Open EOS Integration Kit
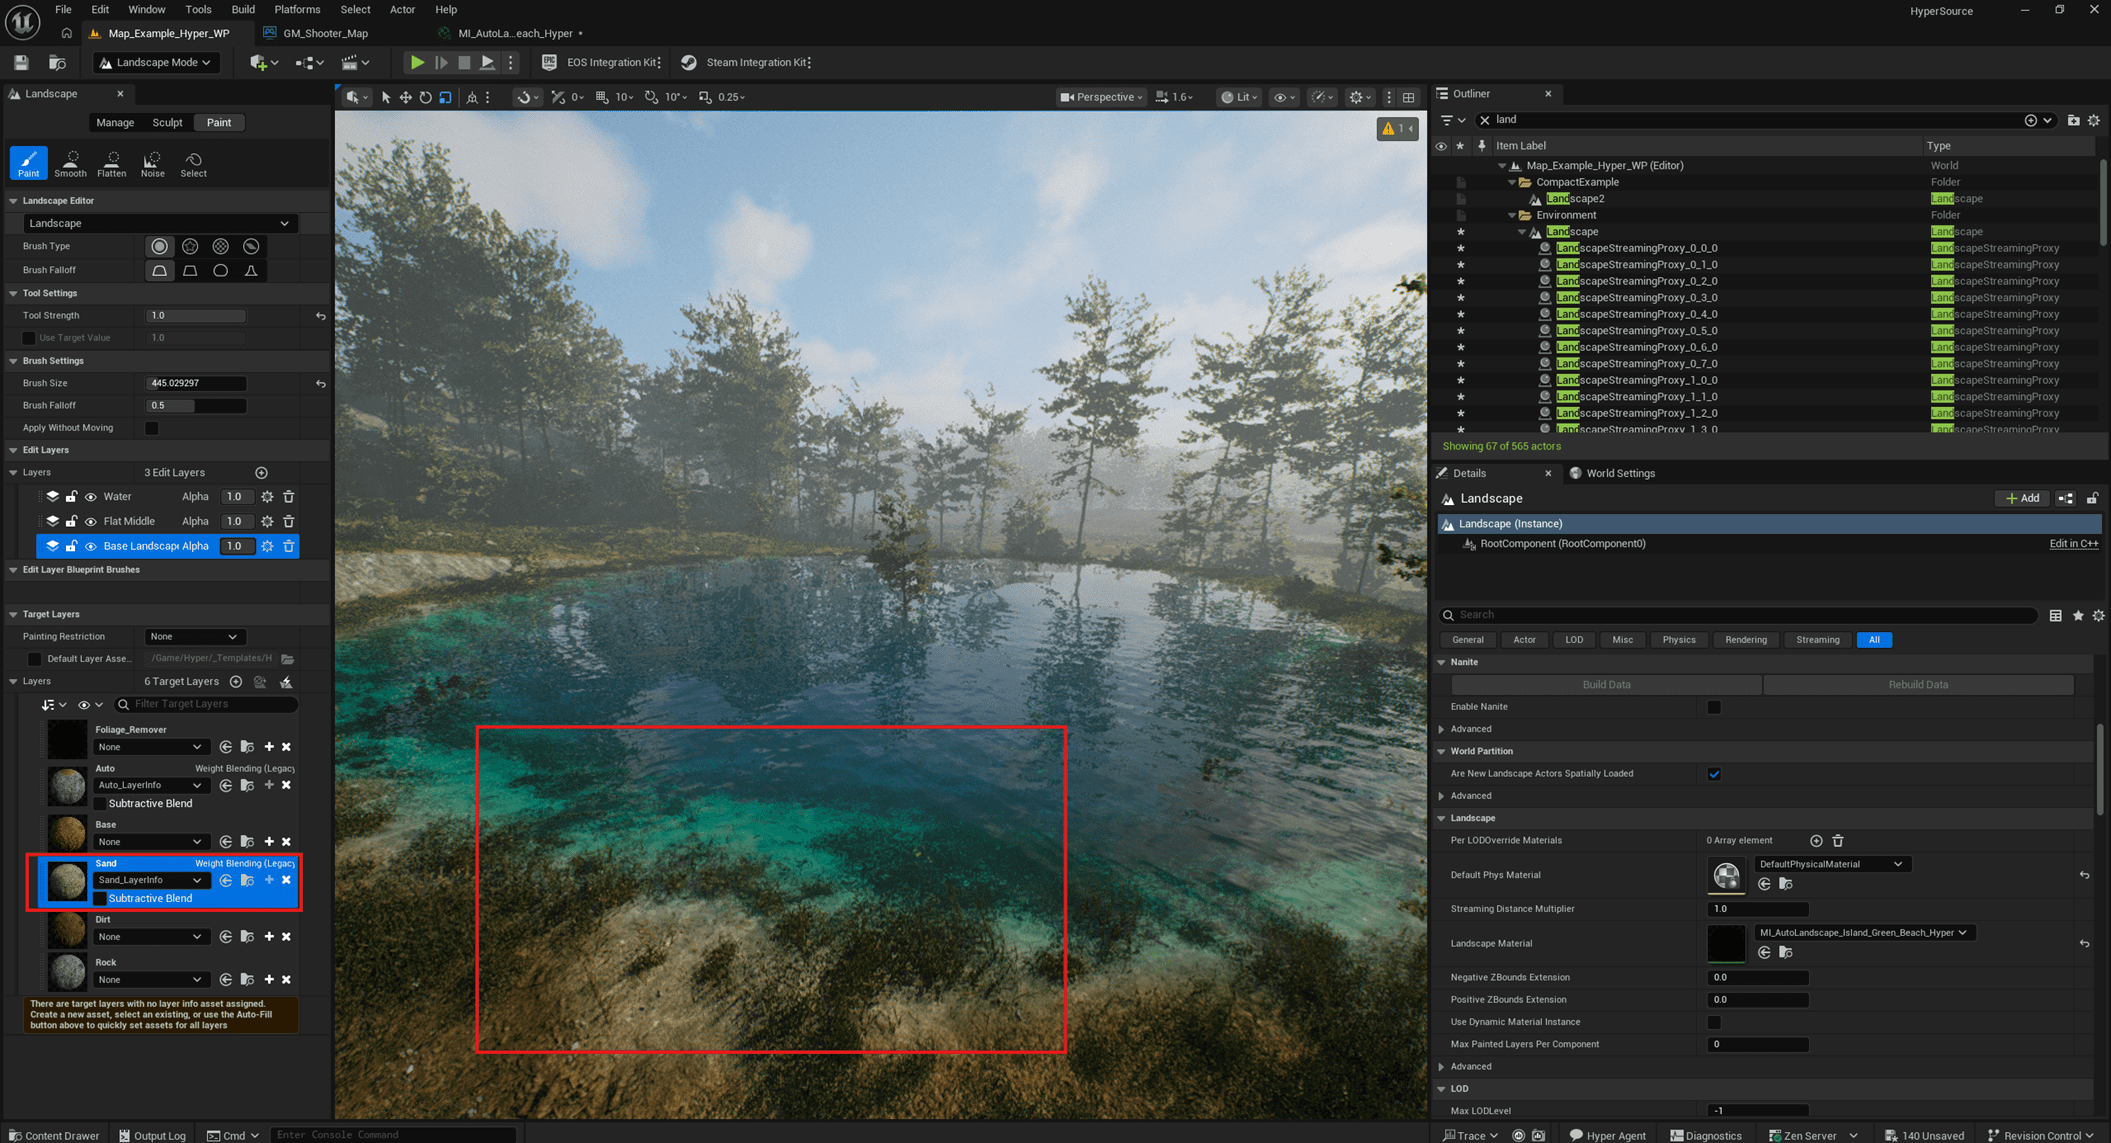The image size is (2111, 1143). point(603,62)
